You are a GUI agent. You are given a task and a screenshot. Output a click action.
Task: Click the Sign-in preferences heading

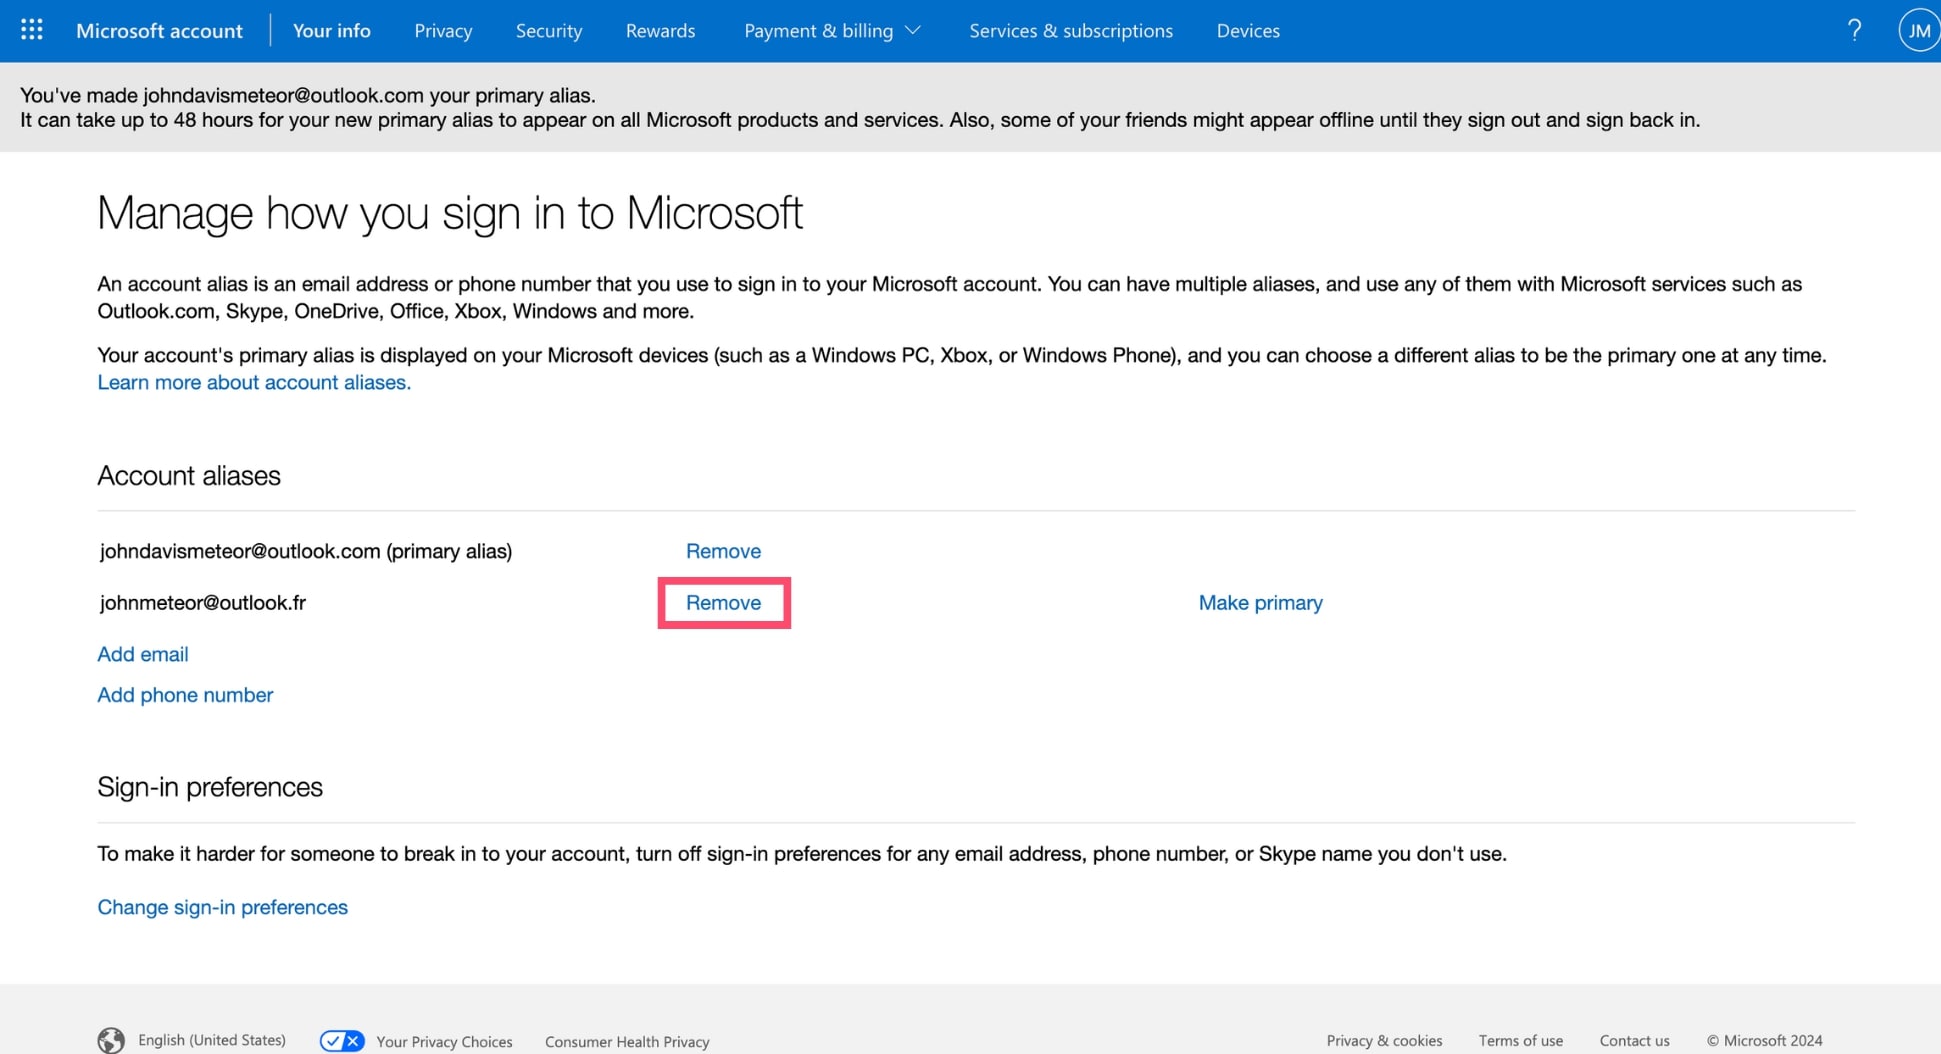coord(210,787)
